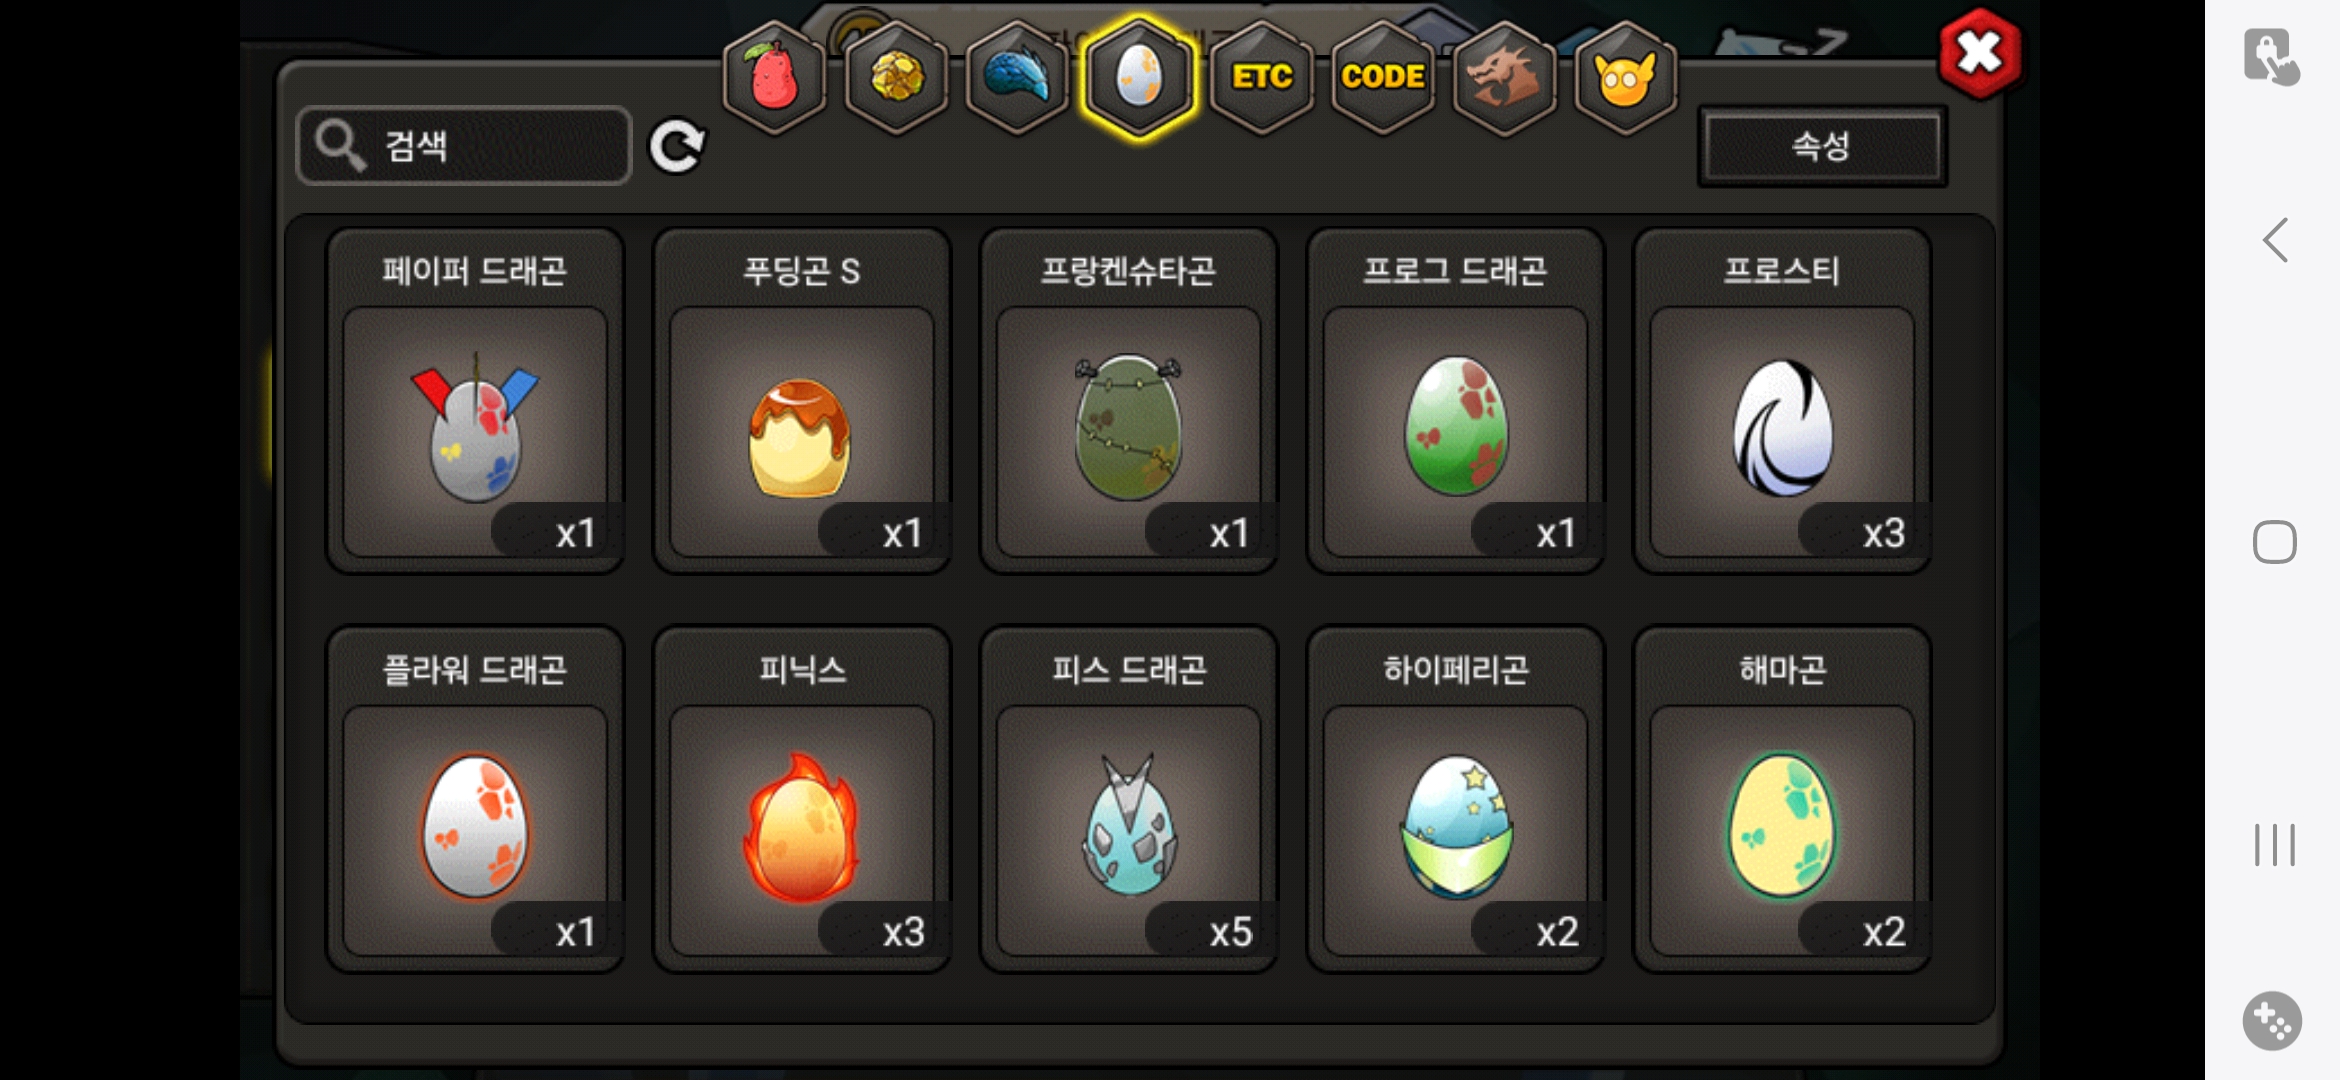Viewport: 2340px width, 1080px height.
Task: Close the inventory with red X
Action: pyautogui.click(x=1980, y=53)
